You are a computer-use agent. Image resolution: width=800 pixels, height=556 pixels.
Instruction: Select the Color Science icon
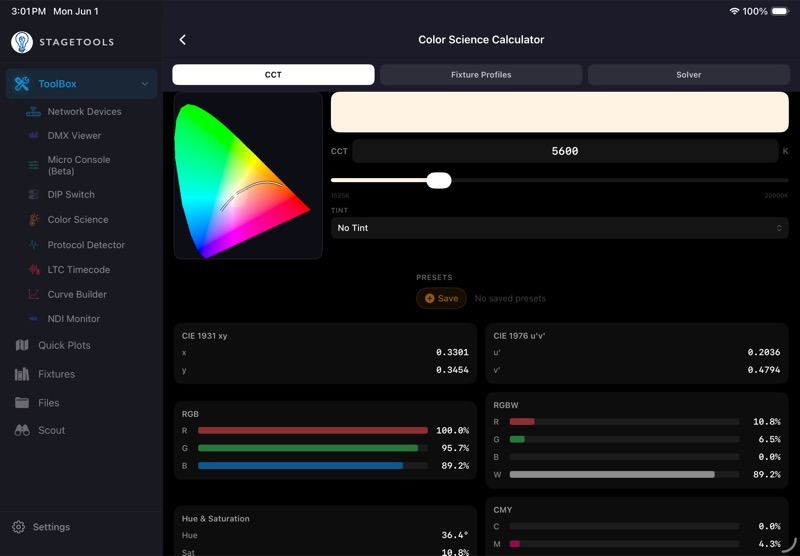click(x=34, y=220)
